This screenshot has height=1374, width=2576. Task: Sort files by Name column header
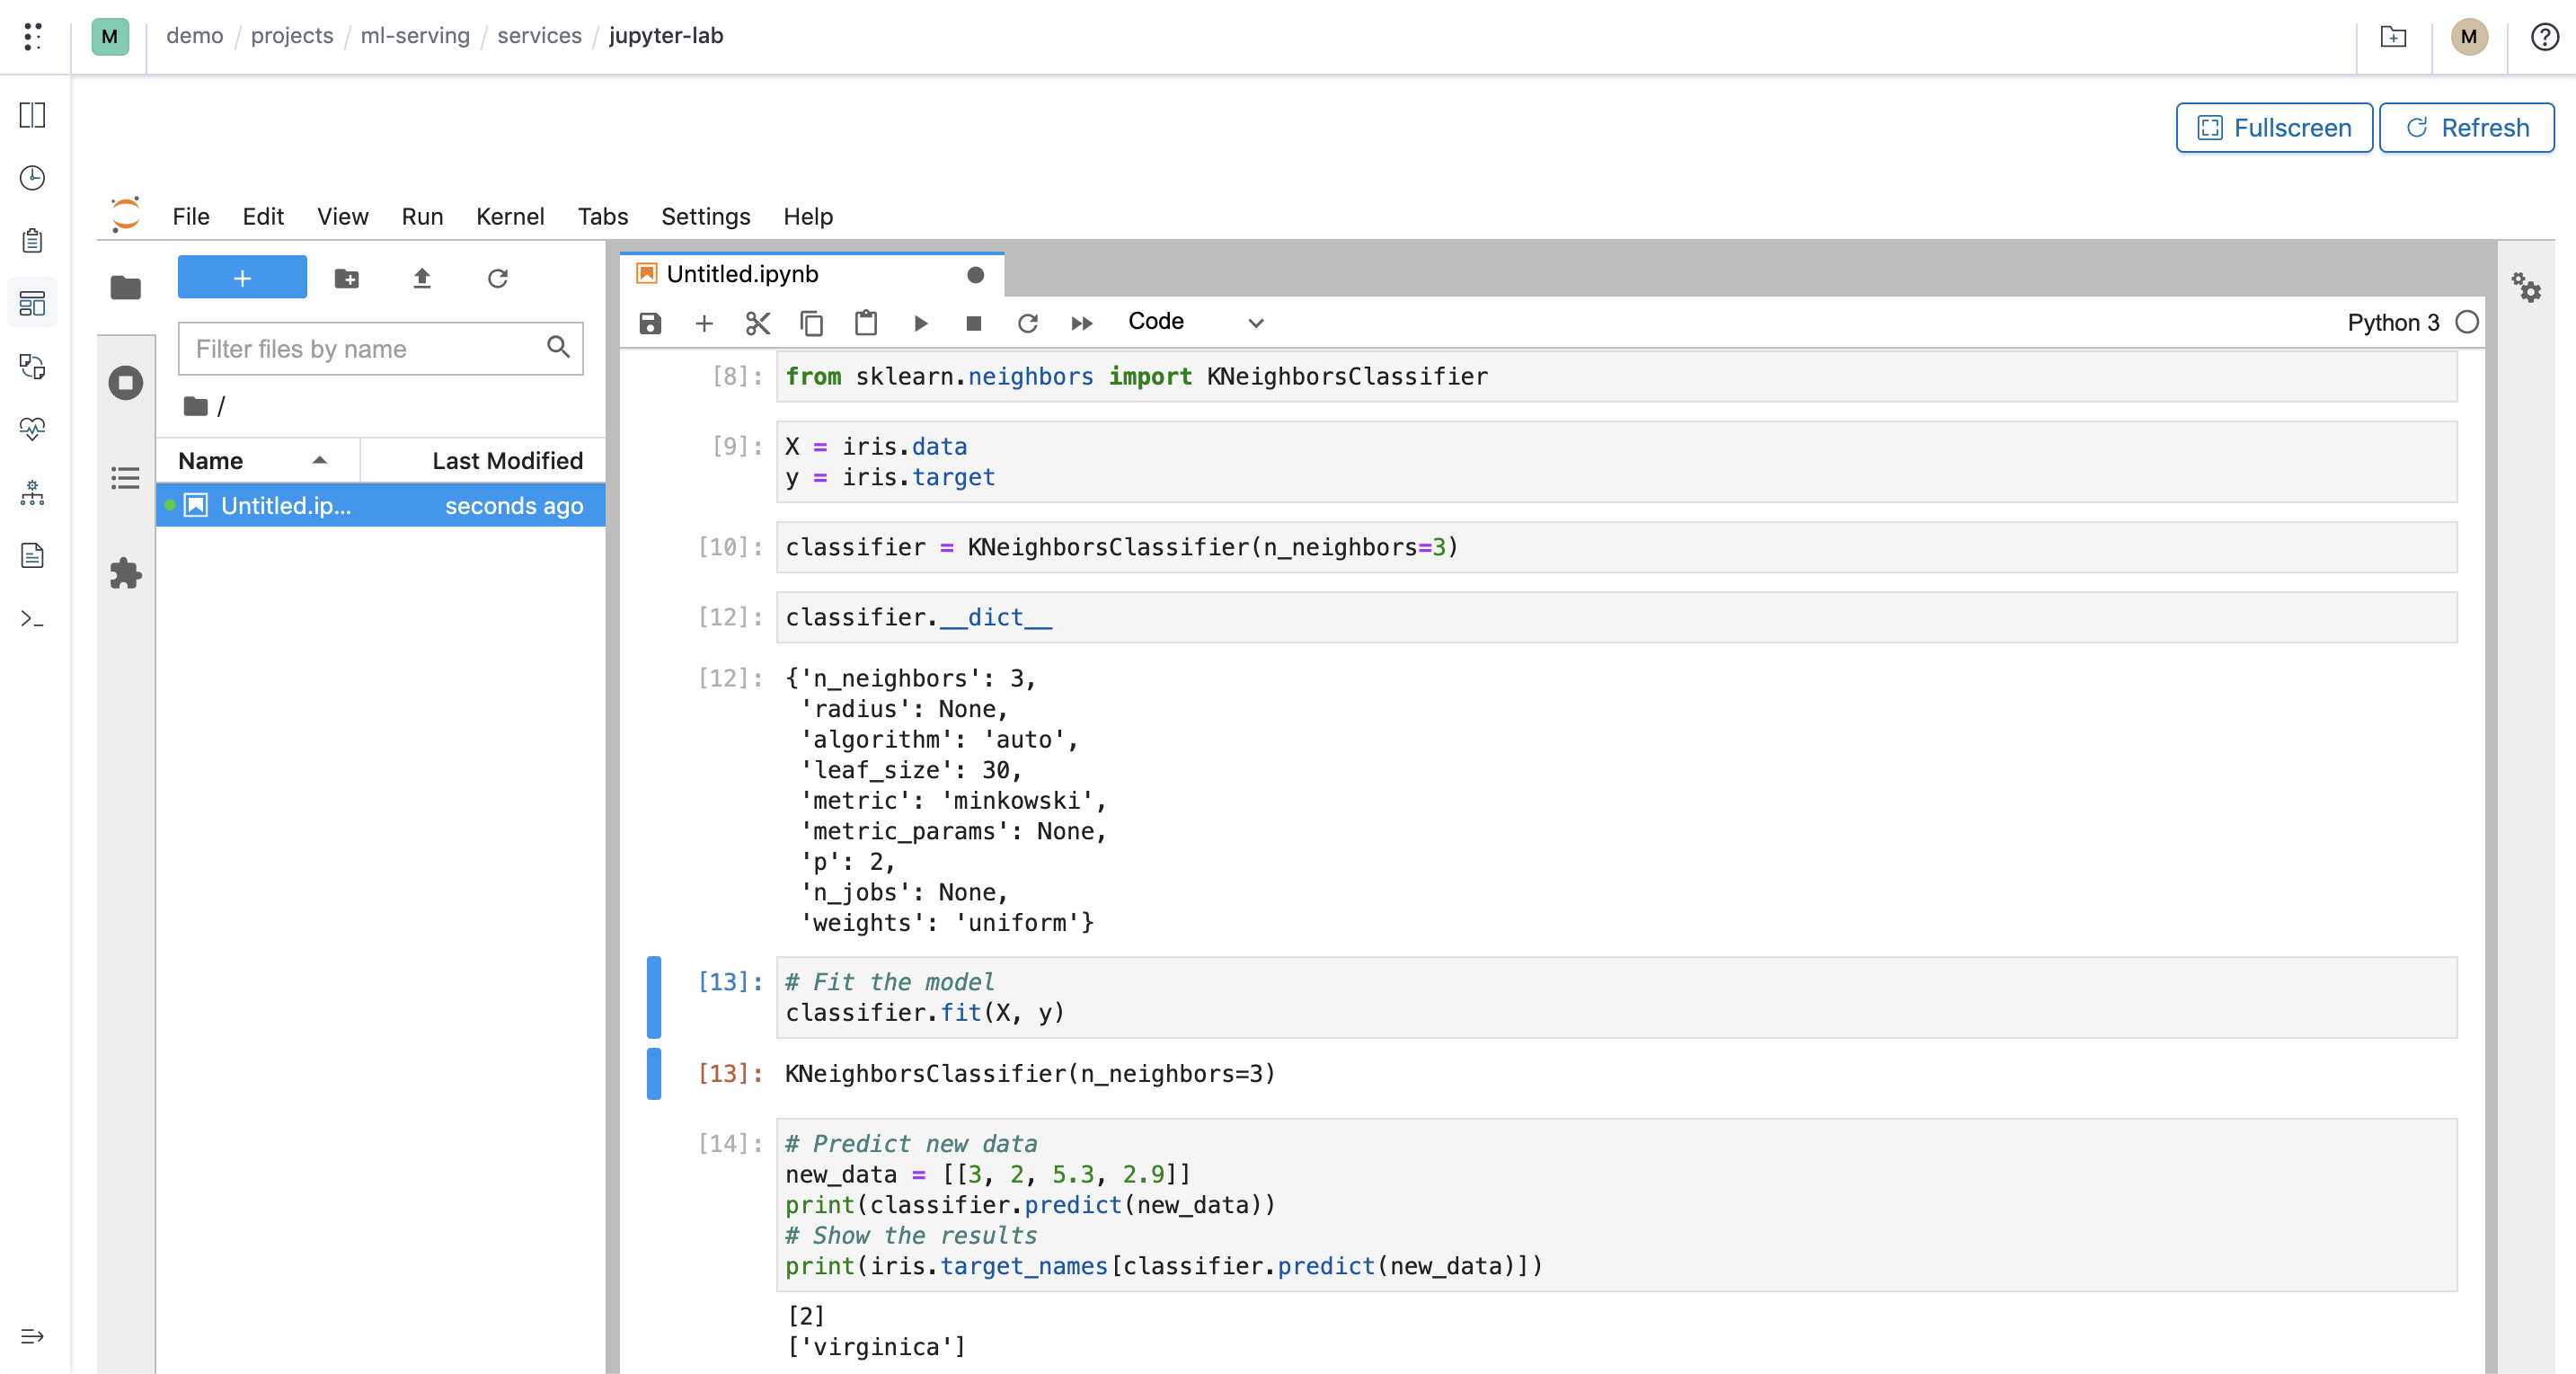258,460
